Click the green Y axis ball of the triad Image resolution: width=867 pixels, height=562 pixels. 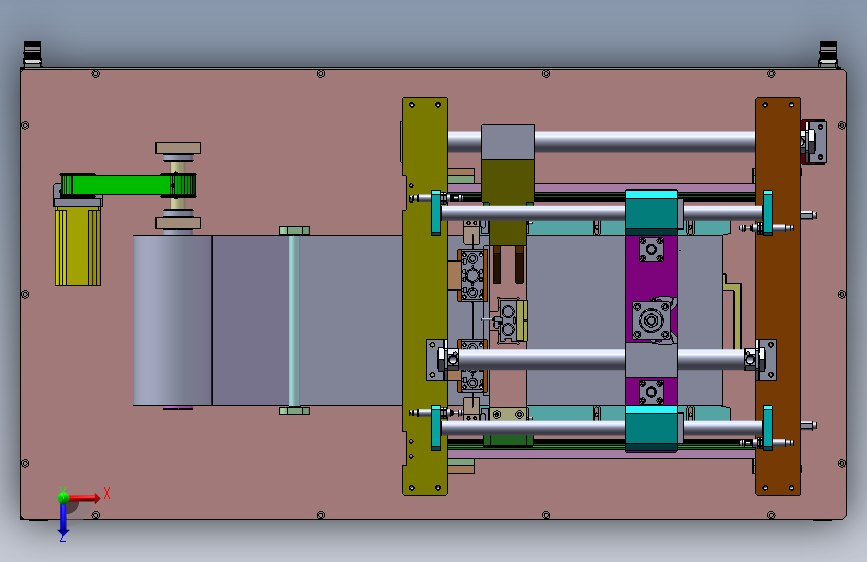point(63,497)
